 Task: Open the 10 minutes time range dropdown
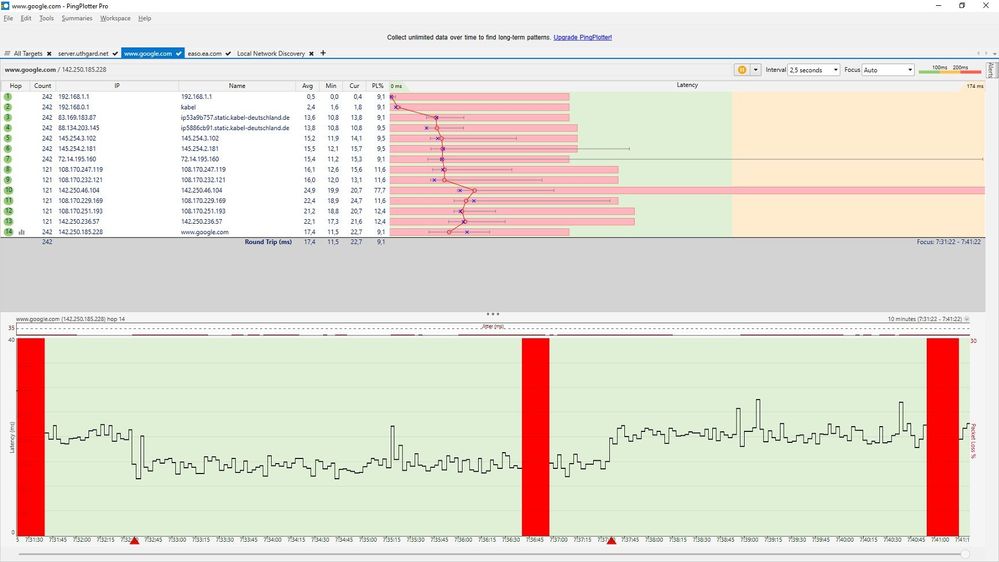click(967, 319)
